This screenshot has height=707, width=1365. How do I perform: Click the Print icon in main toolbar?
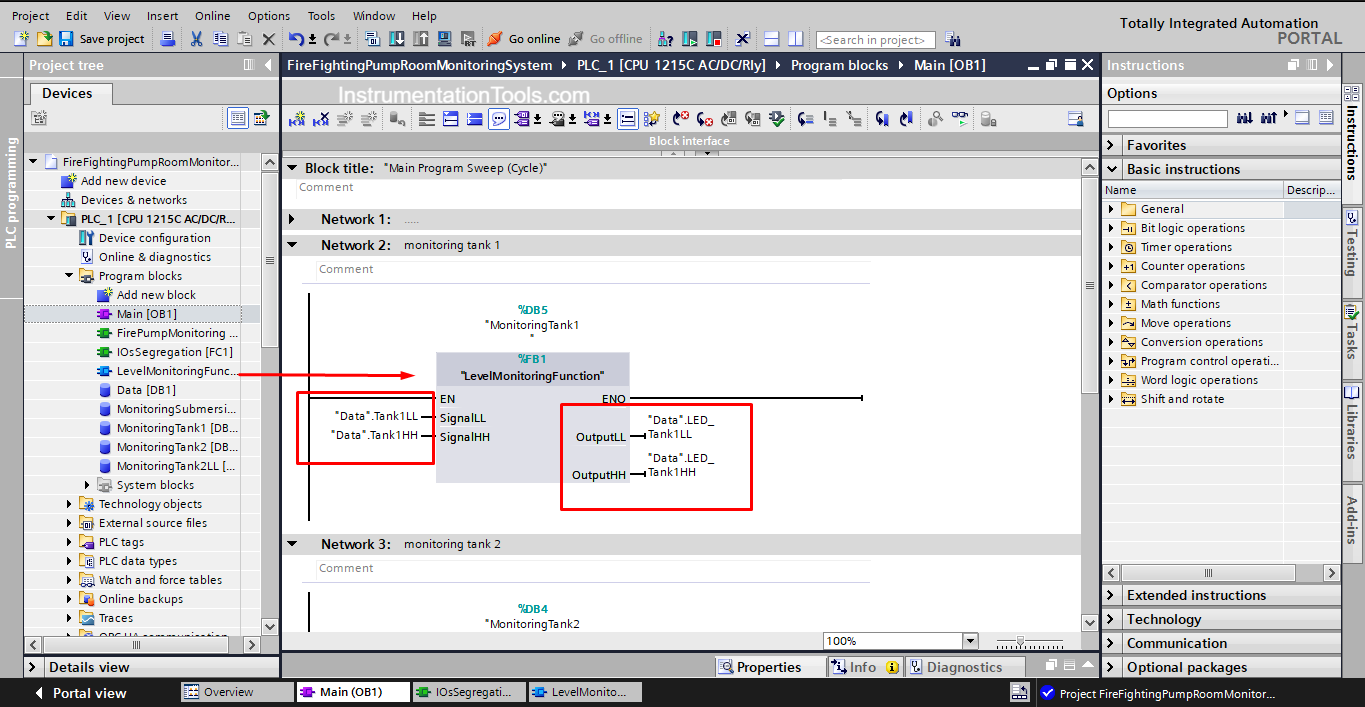coord(168,39)
